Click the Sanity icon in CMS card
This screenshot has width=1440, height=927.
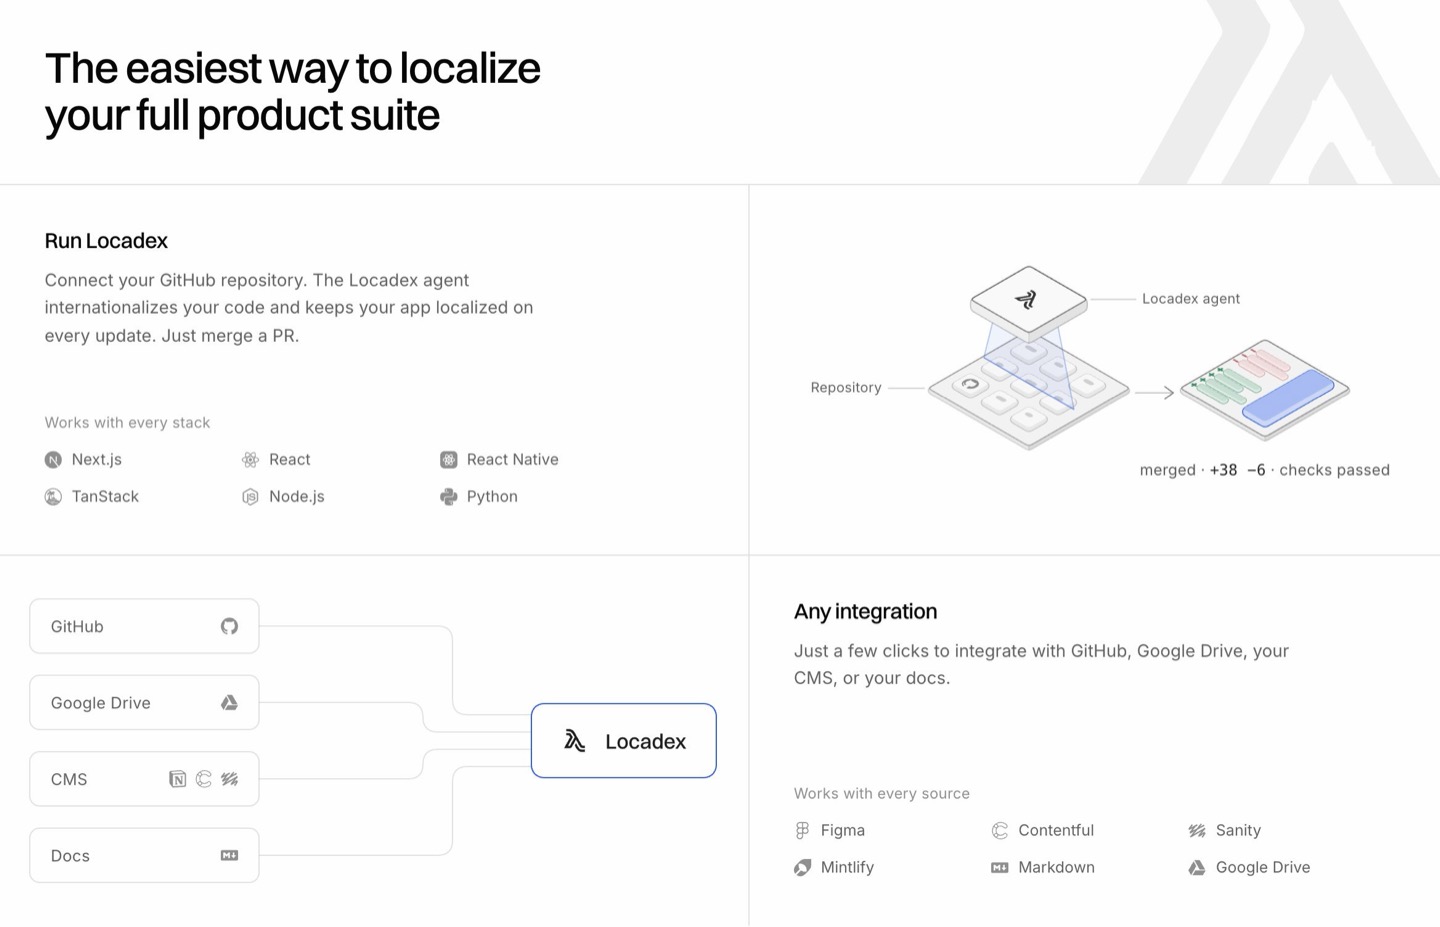(x=229, y=779)
